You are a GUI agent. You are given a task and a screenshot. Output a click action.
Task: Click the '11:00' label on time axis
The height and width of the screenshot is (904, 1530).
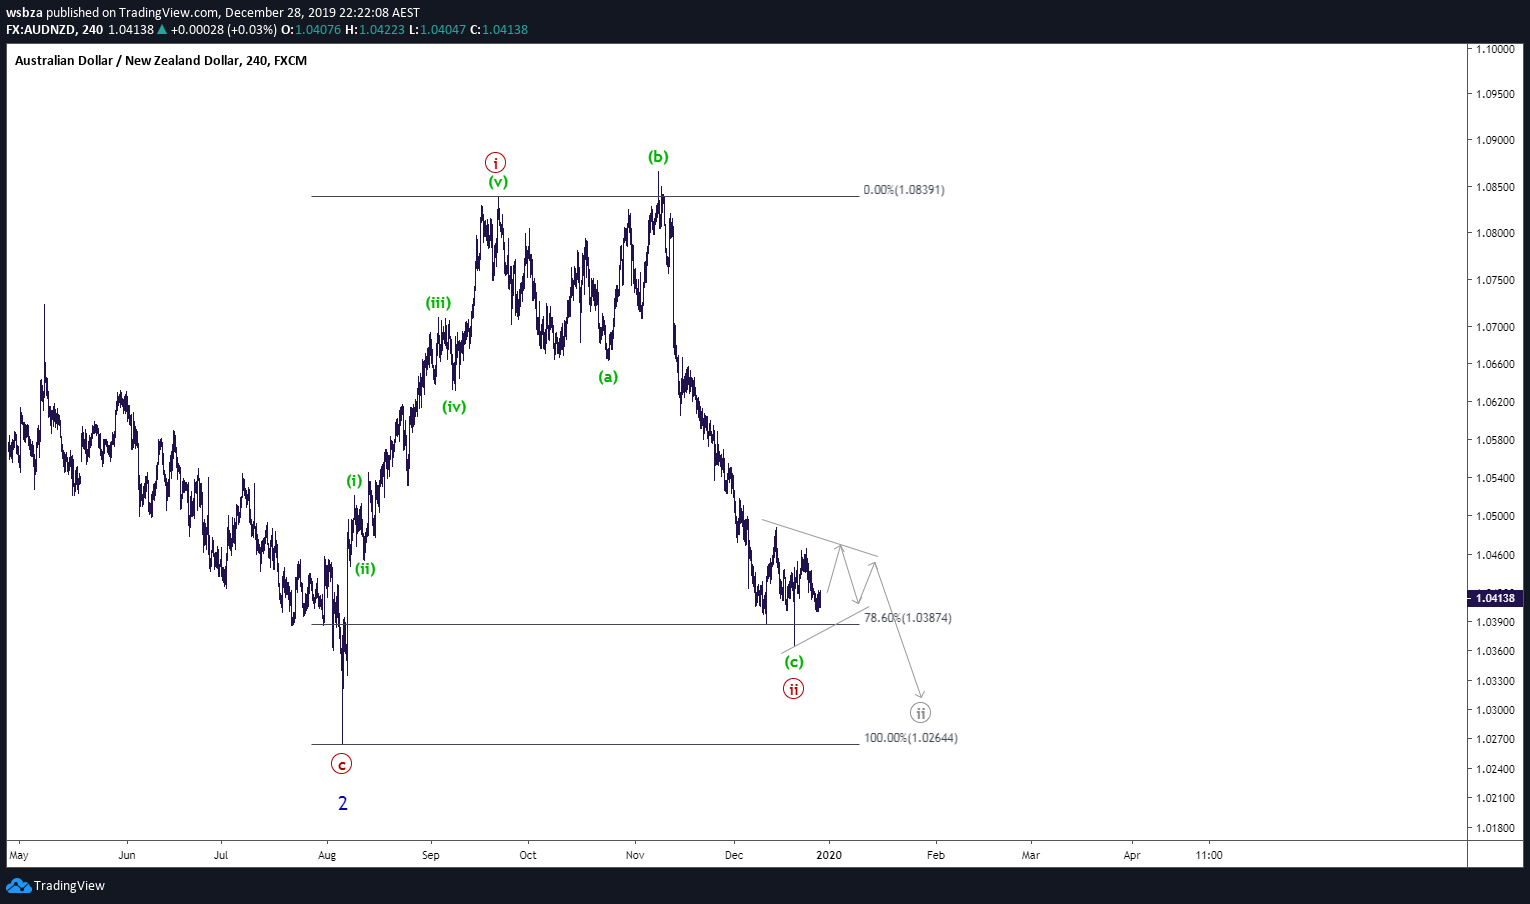click(1209, 855)
